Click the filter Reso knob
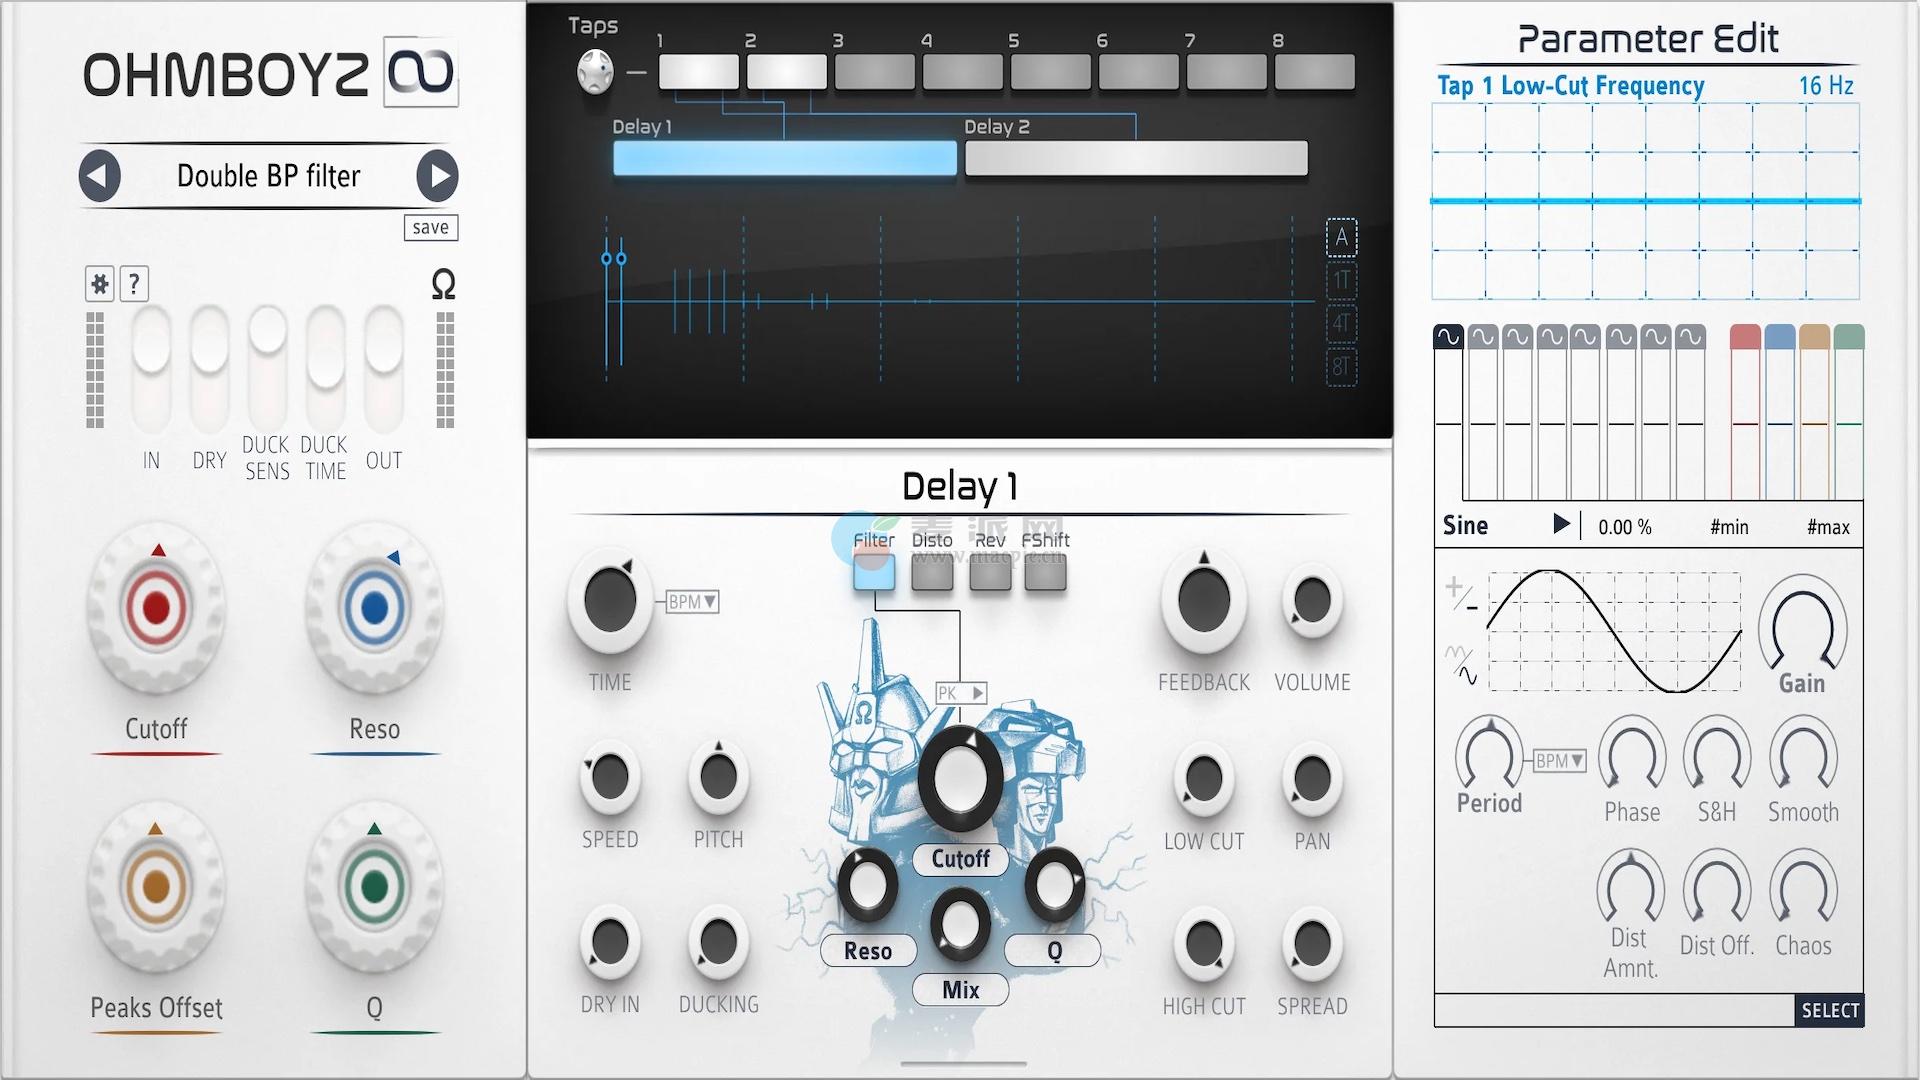The width and height of the screenshot is (1920, 1080). [867, 884]
